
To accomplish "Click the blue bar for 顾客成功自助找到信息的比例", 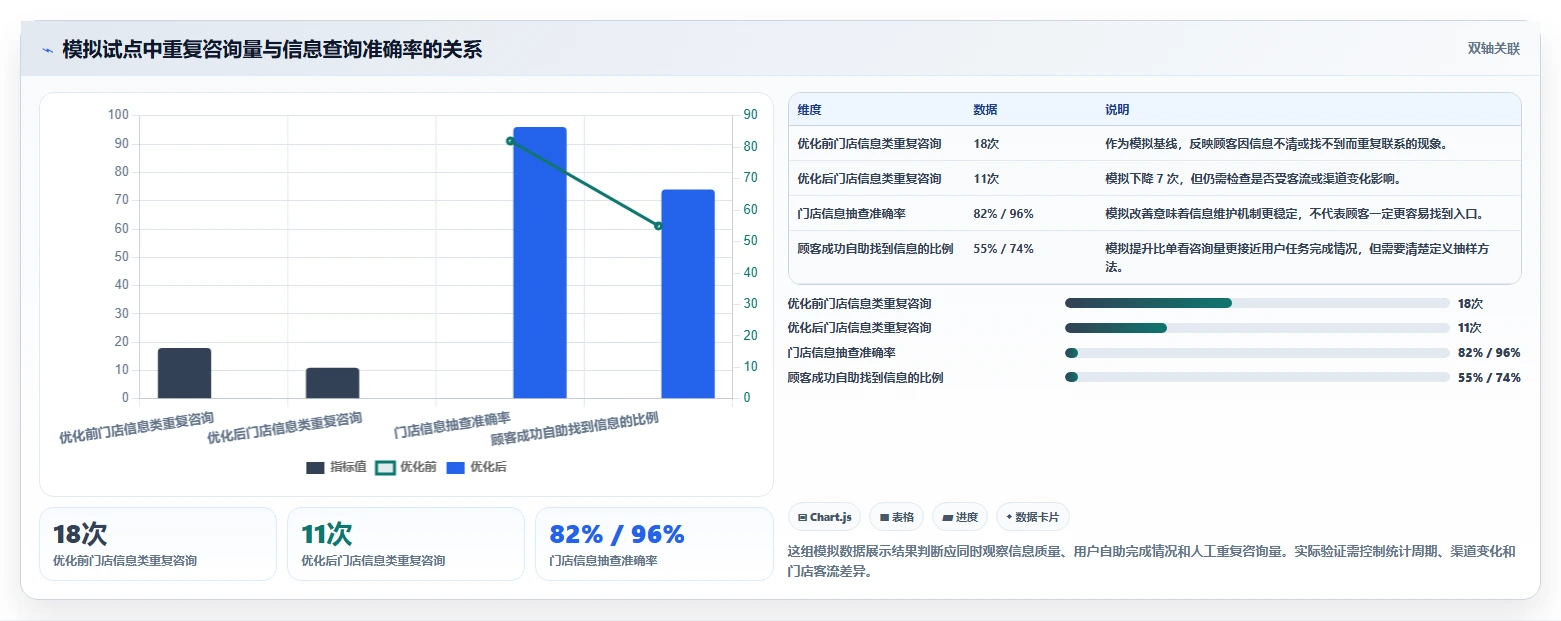I will coord(688,294).
